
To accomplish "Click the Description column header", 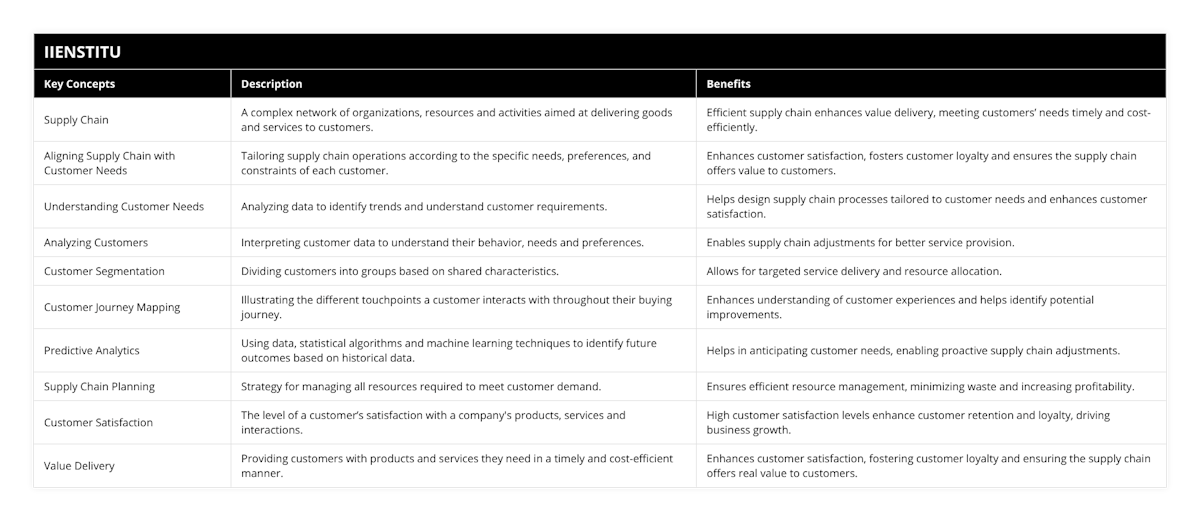I will coord(271,84).
